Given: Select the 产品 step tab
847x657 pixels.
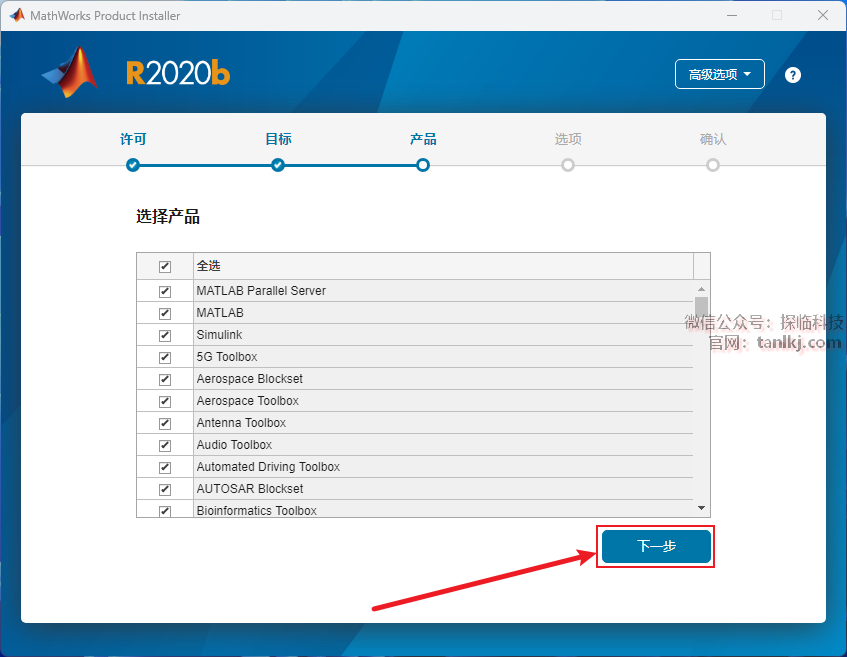Looking at the screenshot, I should point(423,139).
